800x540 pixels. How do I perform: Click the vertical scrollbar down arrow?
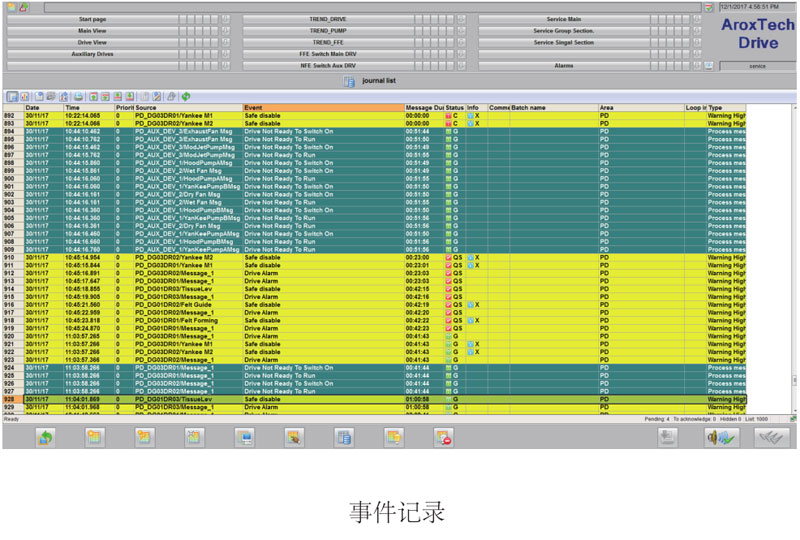(x=794, y=411)
